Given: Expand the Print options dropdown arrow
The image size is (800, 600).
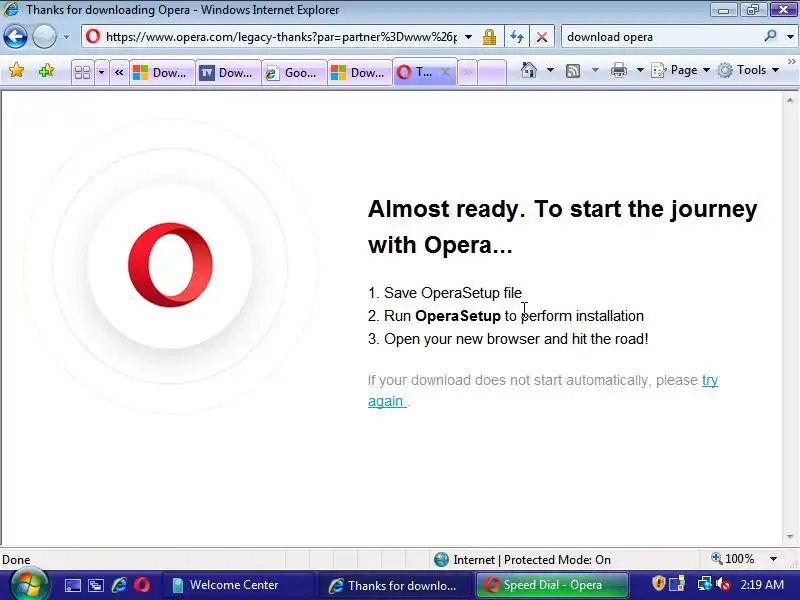Looking at the screenshot, I should pyautogui.click(x=640, y=70).
